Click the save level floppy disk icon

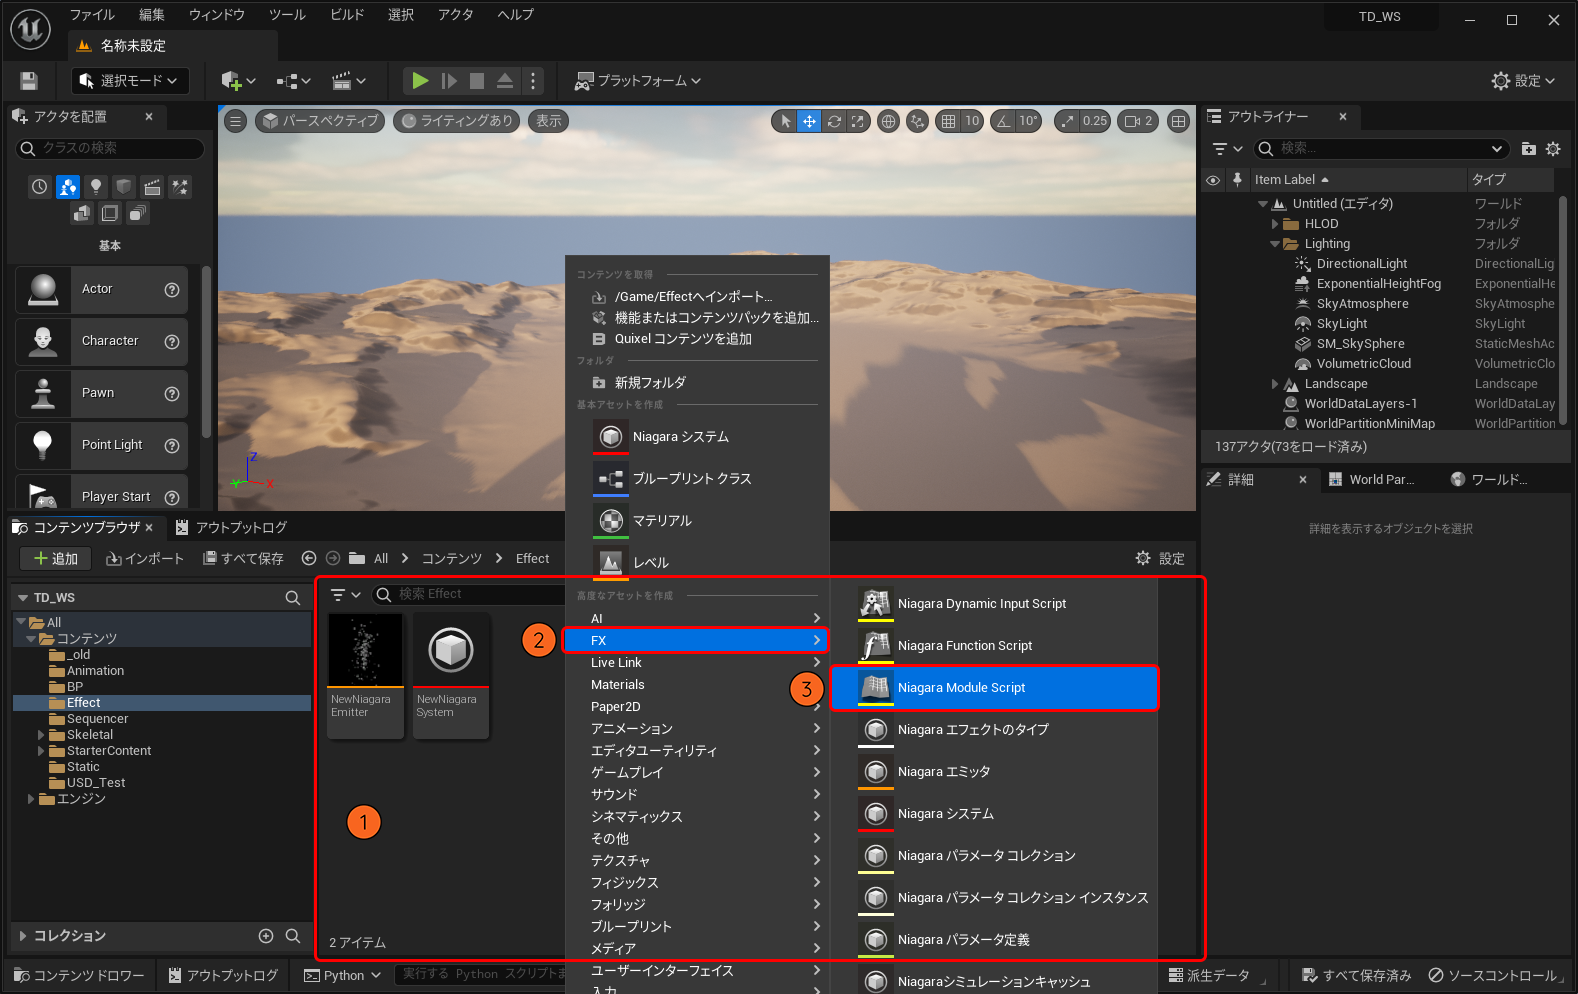coord(29,81)
